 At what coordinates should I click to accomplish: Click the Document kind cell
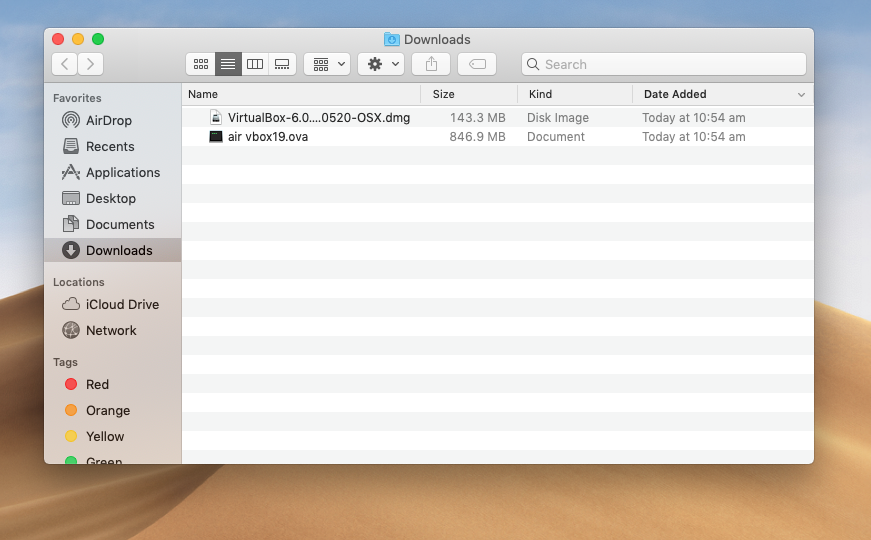[555, 136]
